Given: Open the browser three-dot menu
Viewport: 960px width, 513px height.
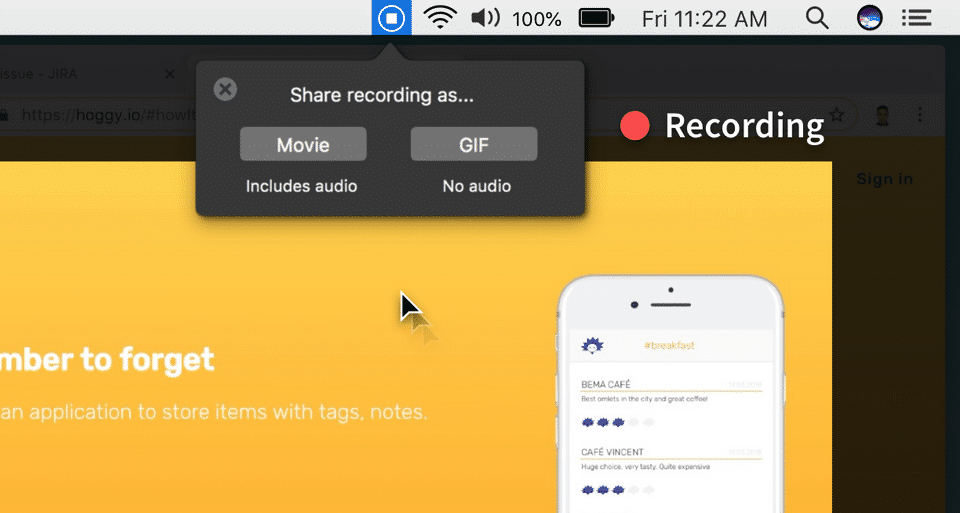Looking at the screenshot, I should pyautogui.click(x=920, y=114).
